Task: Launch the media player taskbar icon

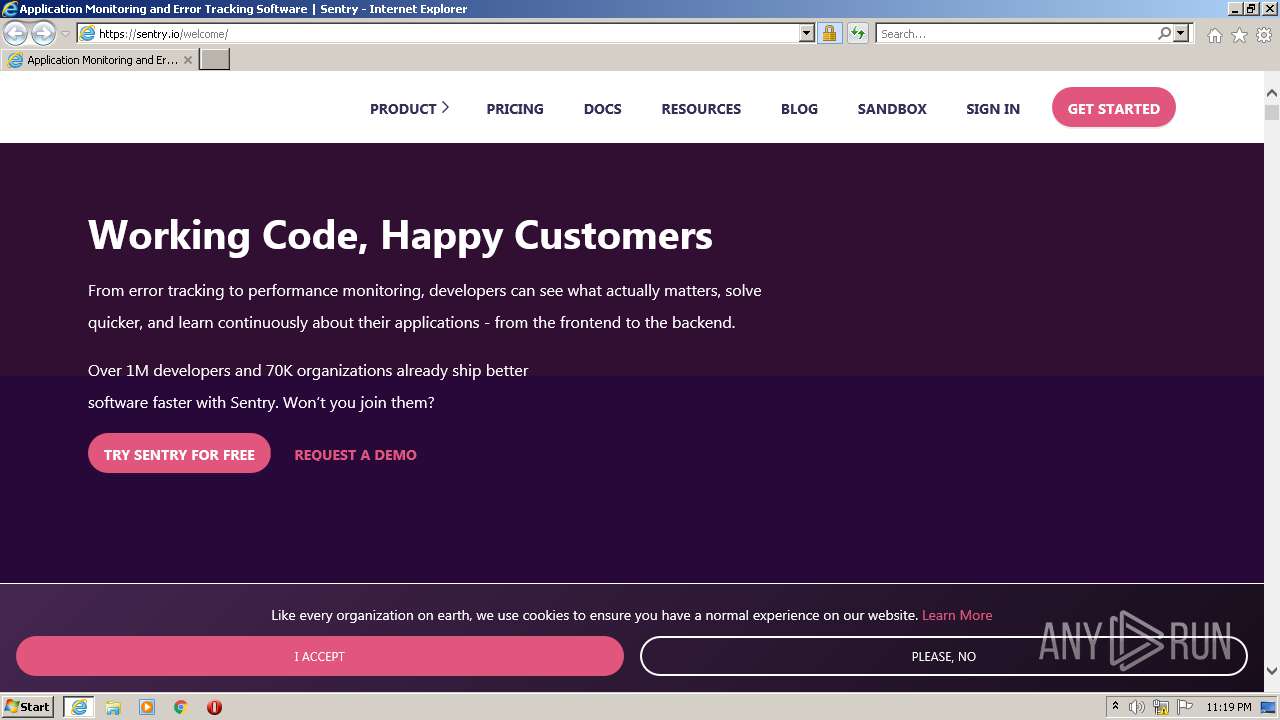Action: point(147,707)
